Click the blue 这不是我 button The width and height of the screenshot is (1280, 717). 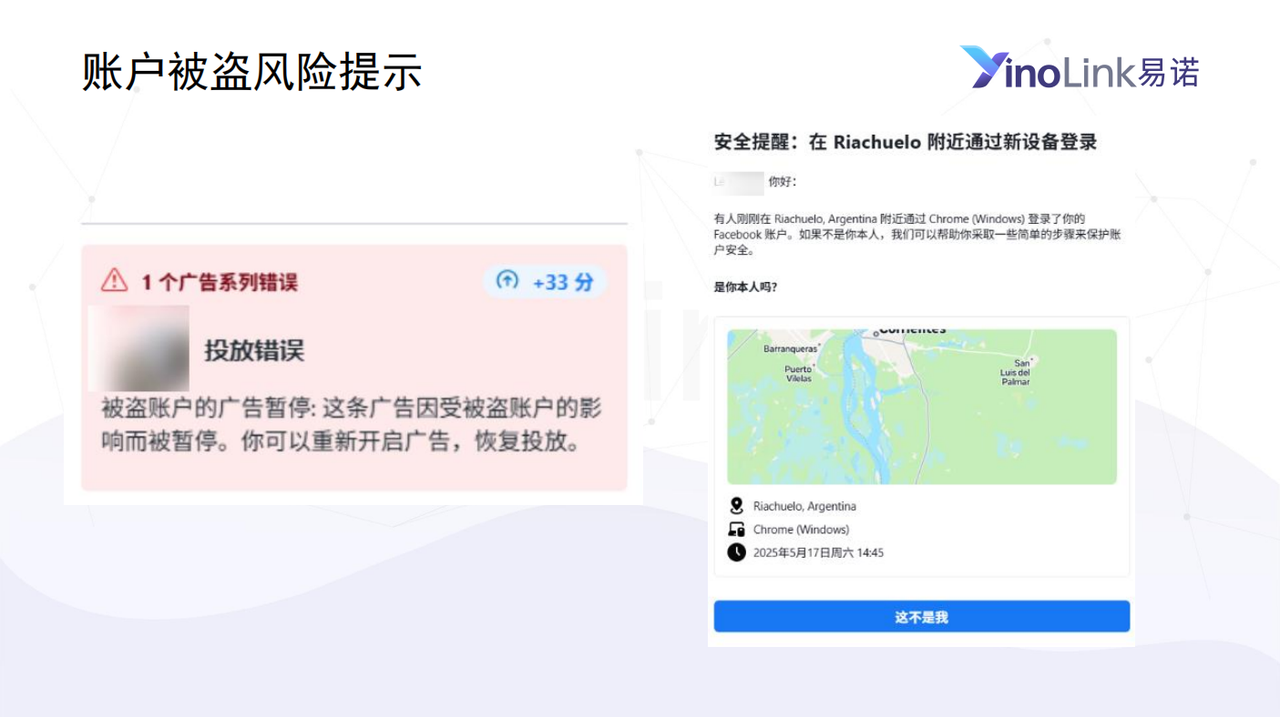921,617
